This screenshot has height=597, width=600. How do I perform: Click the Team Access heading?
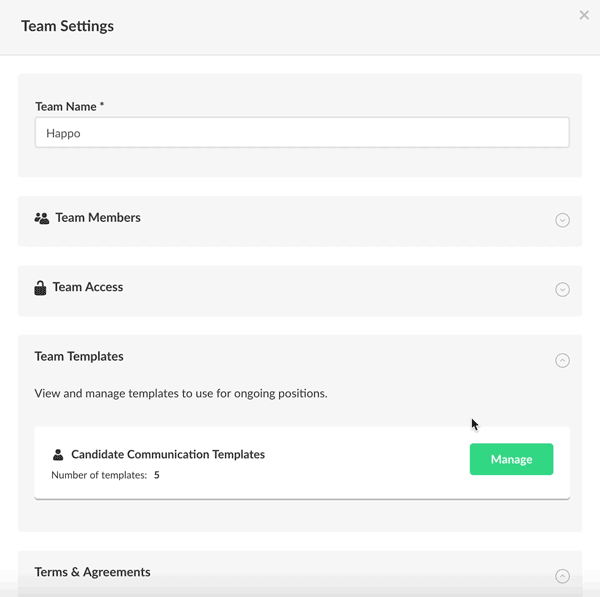(88, 287)
